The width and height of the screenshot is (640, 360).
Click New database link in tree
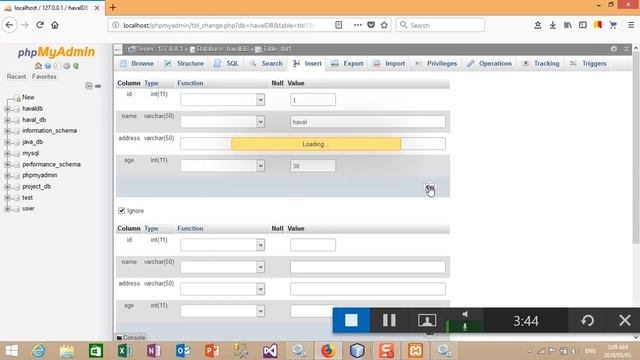(x=28, y=97)
